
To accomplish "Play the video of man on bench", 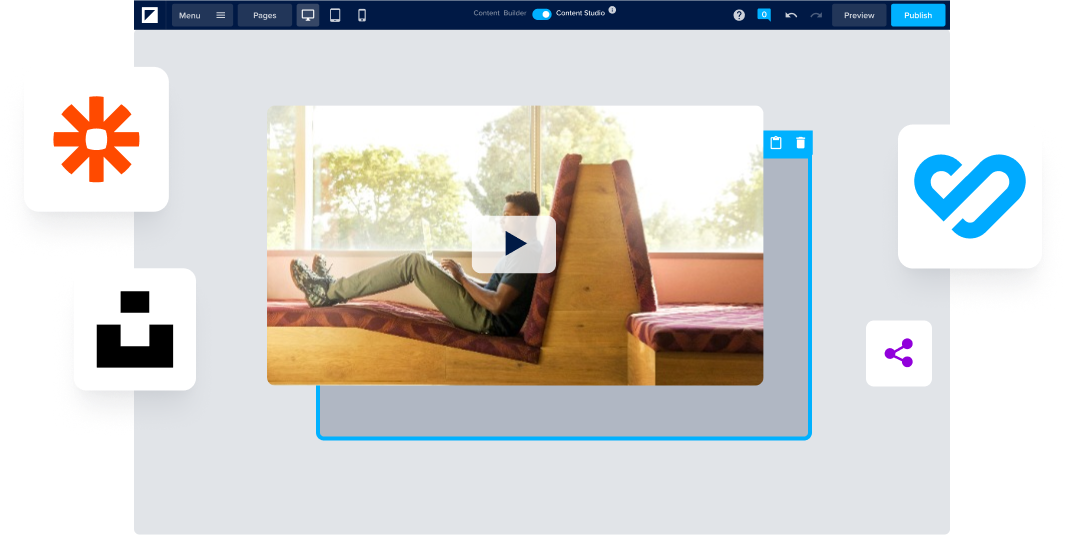I will pos(514,244).
